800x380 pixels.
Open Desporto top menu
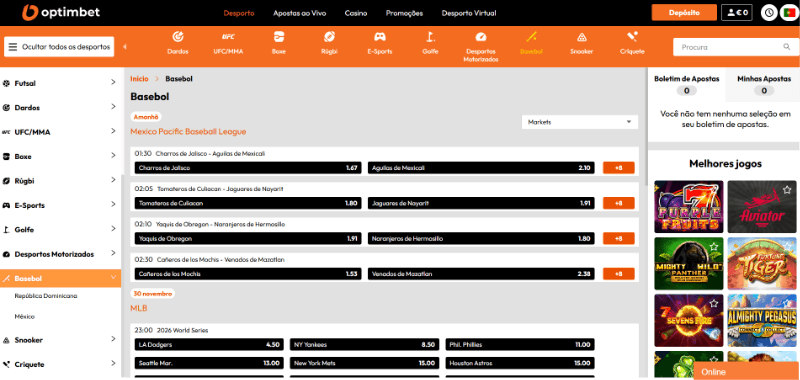239,13
